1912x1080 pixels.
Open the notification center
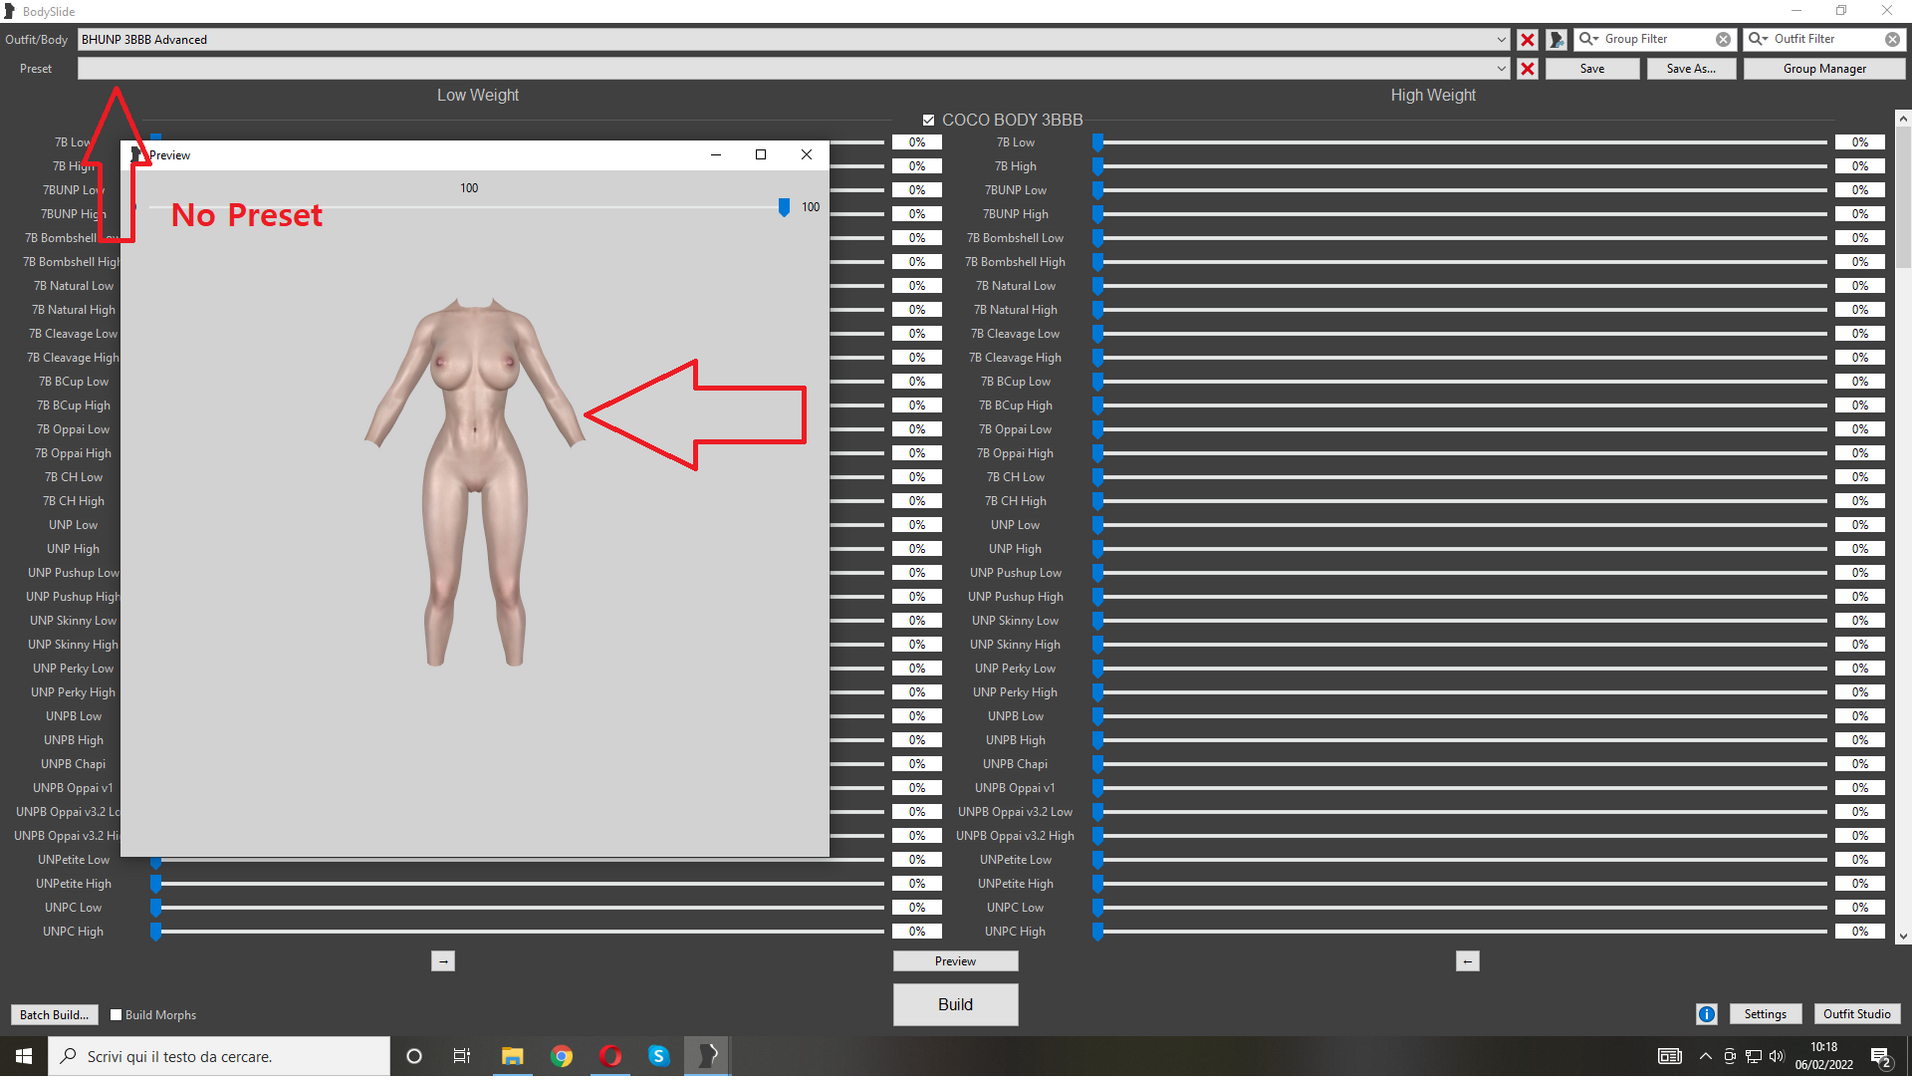(1880, 1056)
